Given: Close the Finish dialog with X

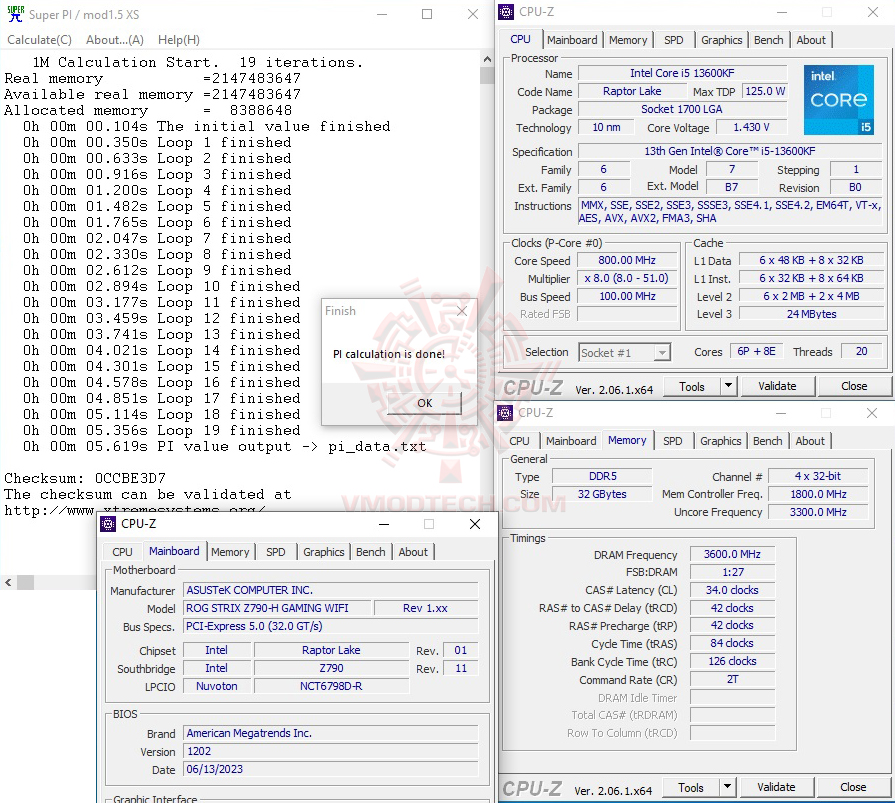Looking at the screenshot, I should click(462, 311).
